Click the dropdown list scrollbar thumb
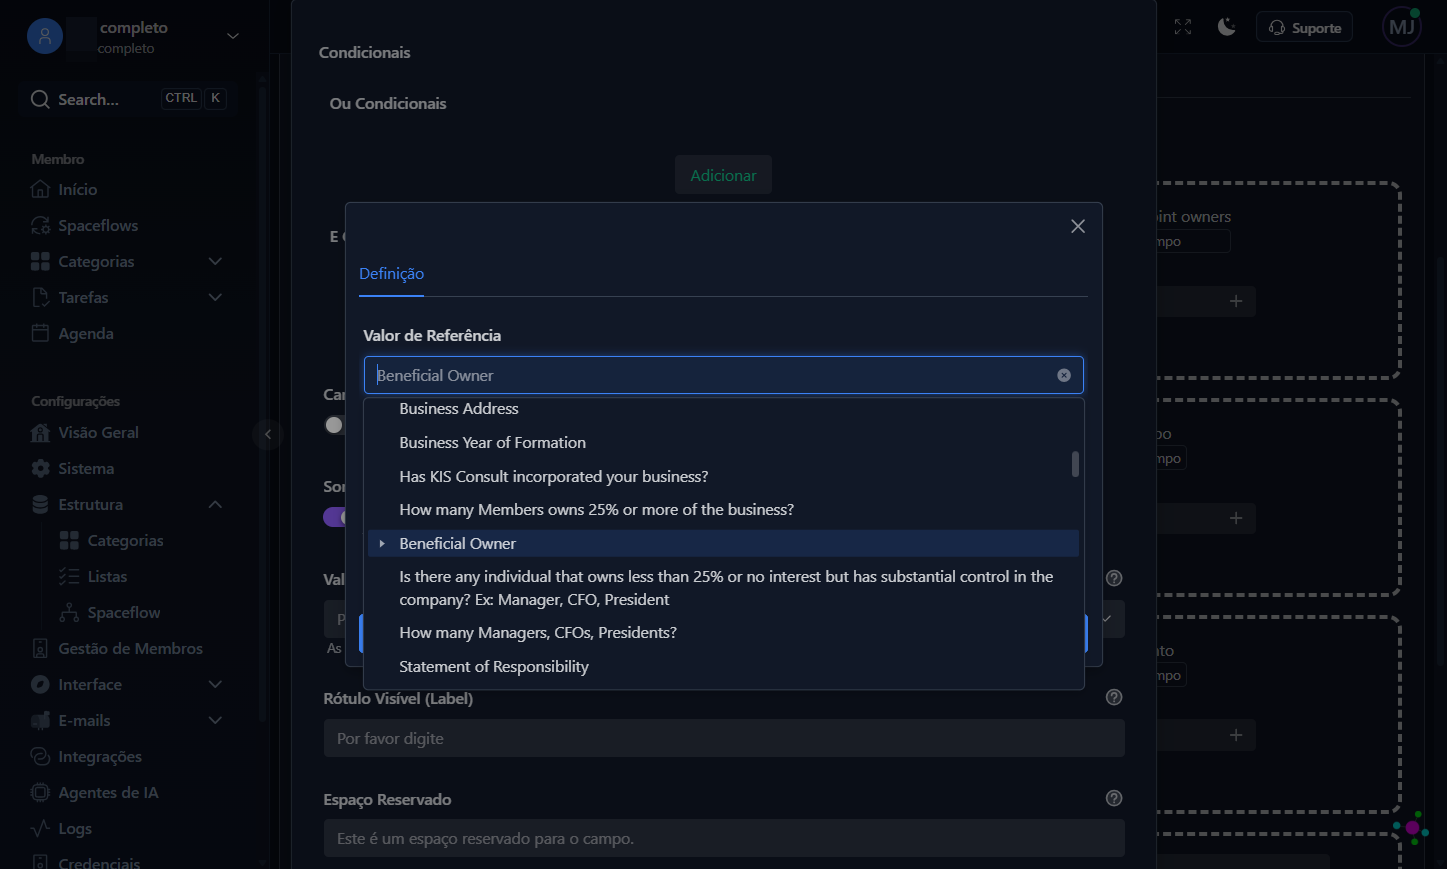 click(1075, 464)
